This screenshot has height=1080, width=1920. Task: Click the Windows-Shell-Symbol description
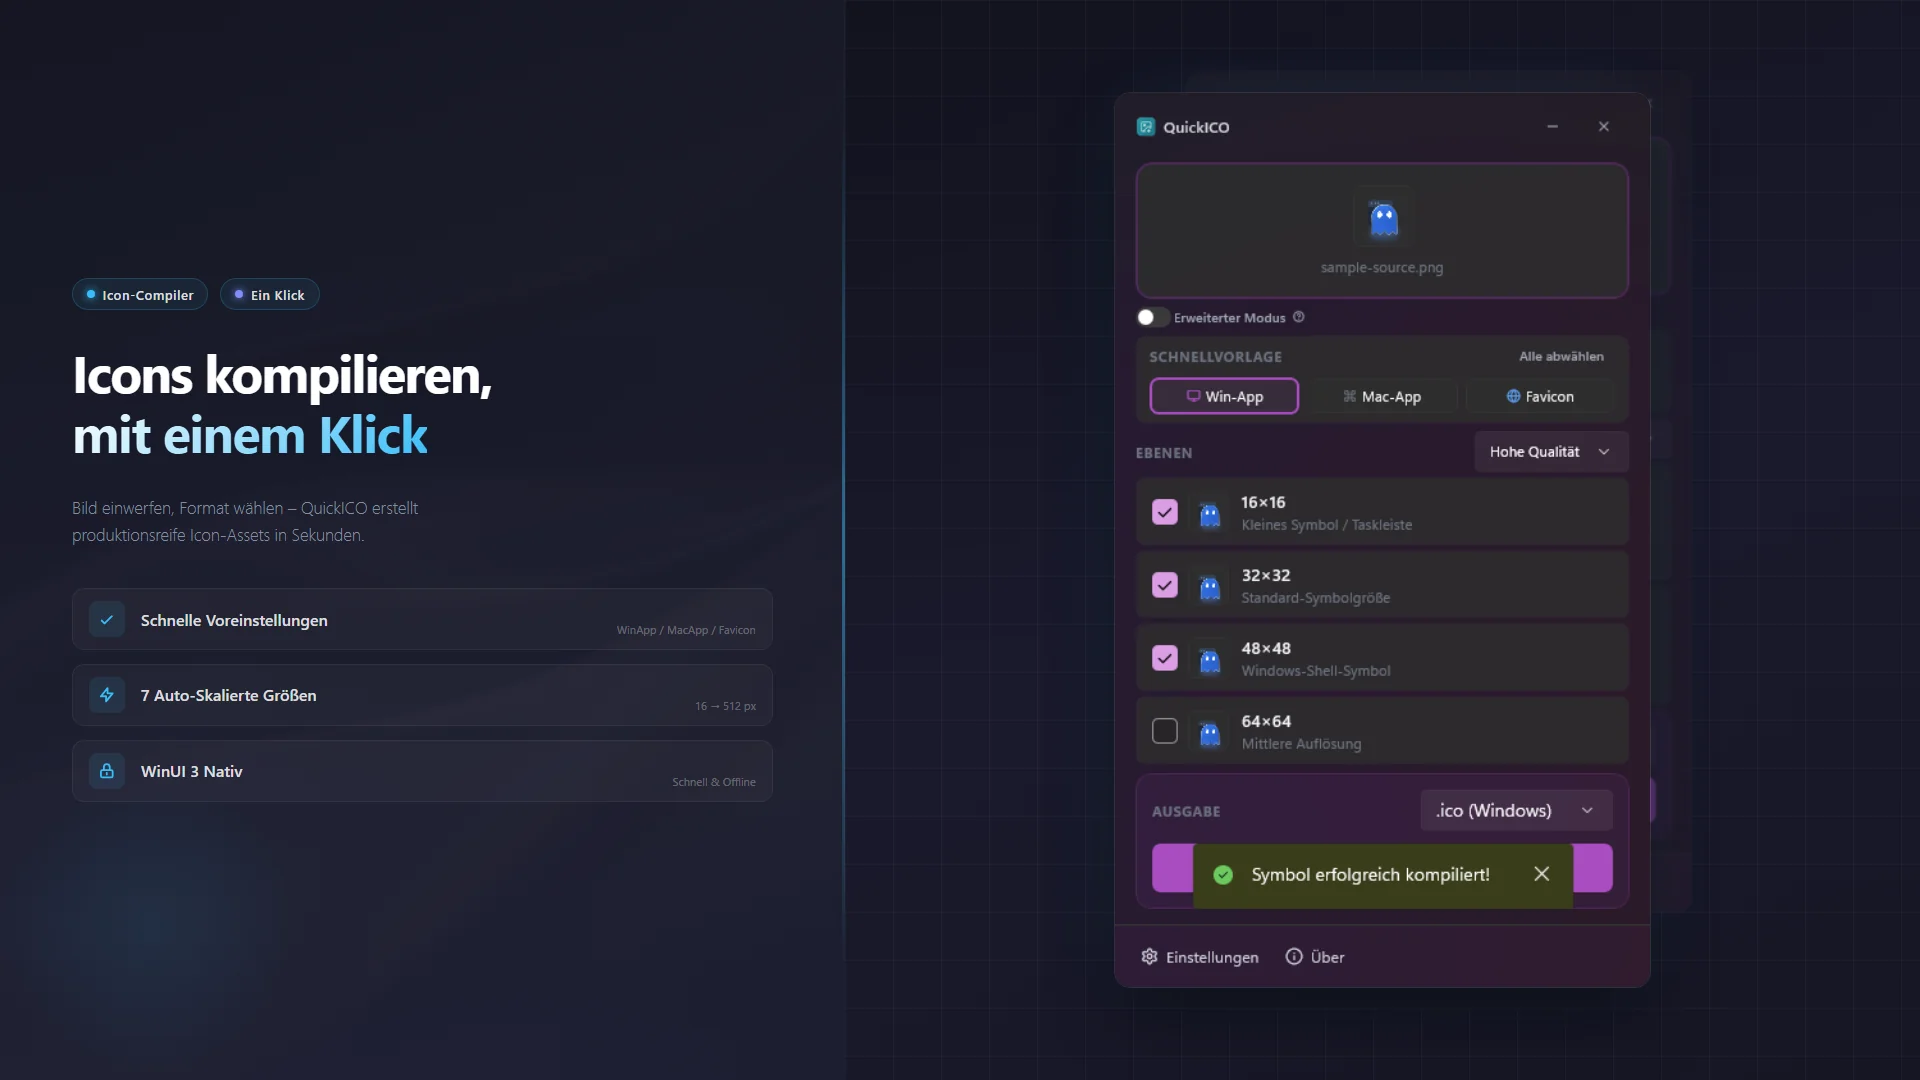(1316, 671)
